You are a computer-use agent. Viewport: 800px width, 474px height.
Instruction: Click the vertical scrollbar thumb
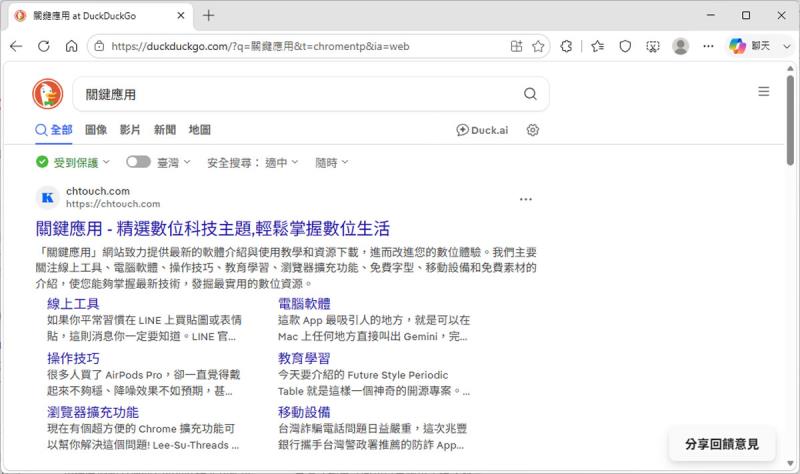click(x=790, y=120)
